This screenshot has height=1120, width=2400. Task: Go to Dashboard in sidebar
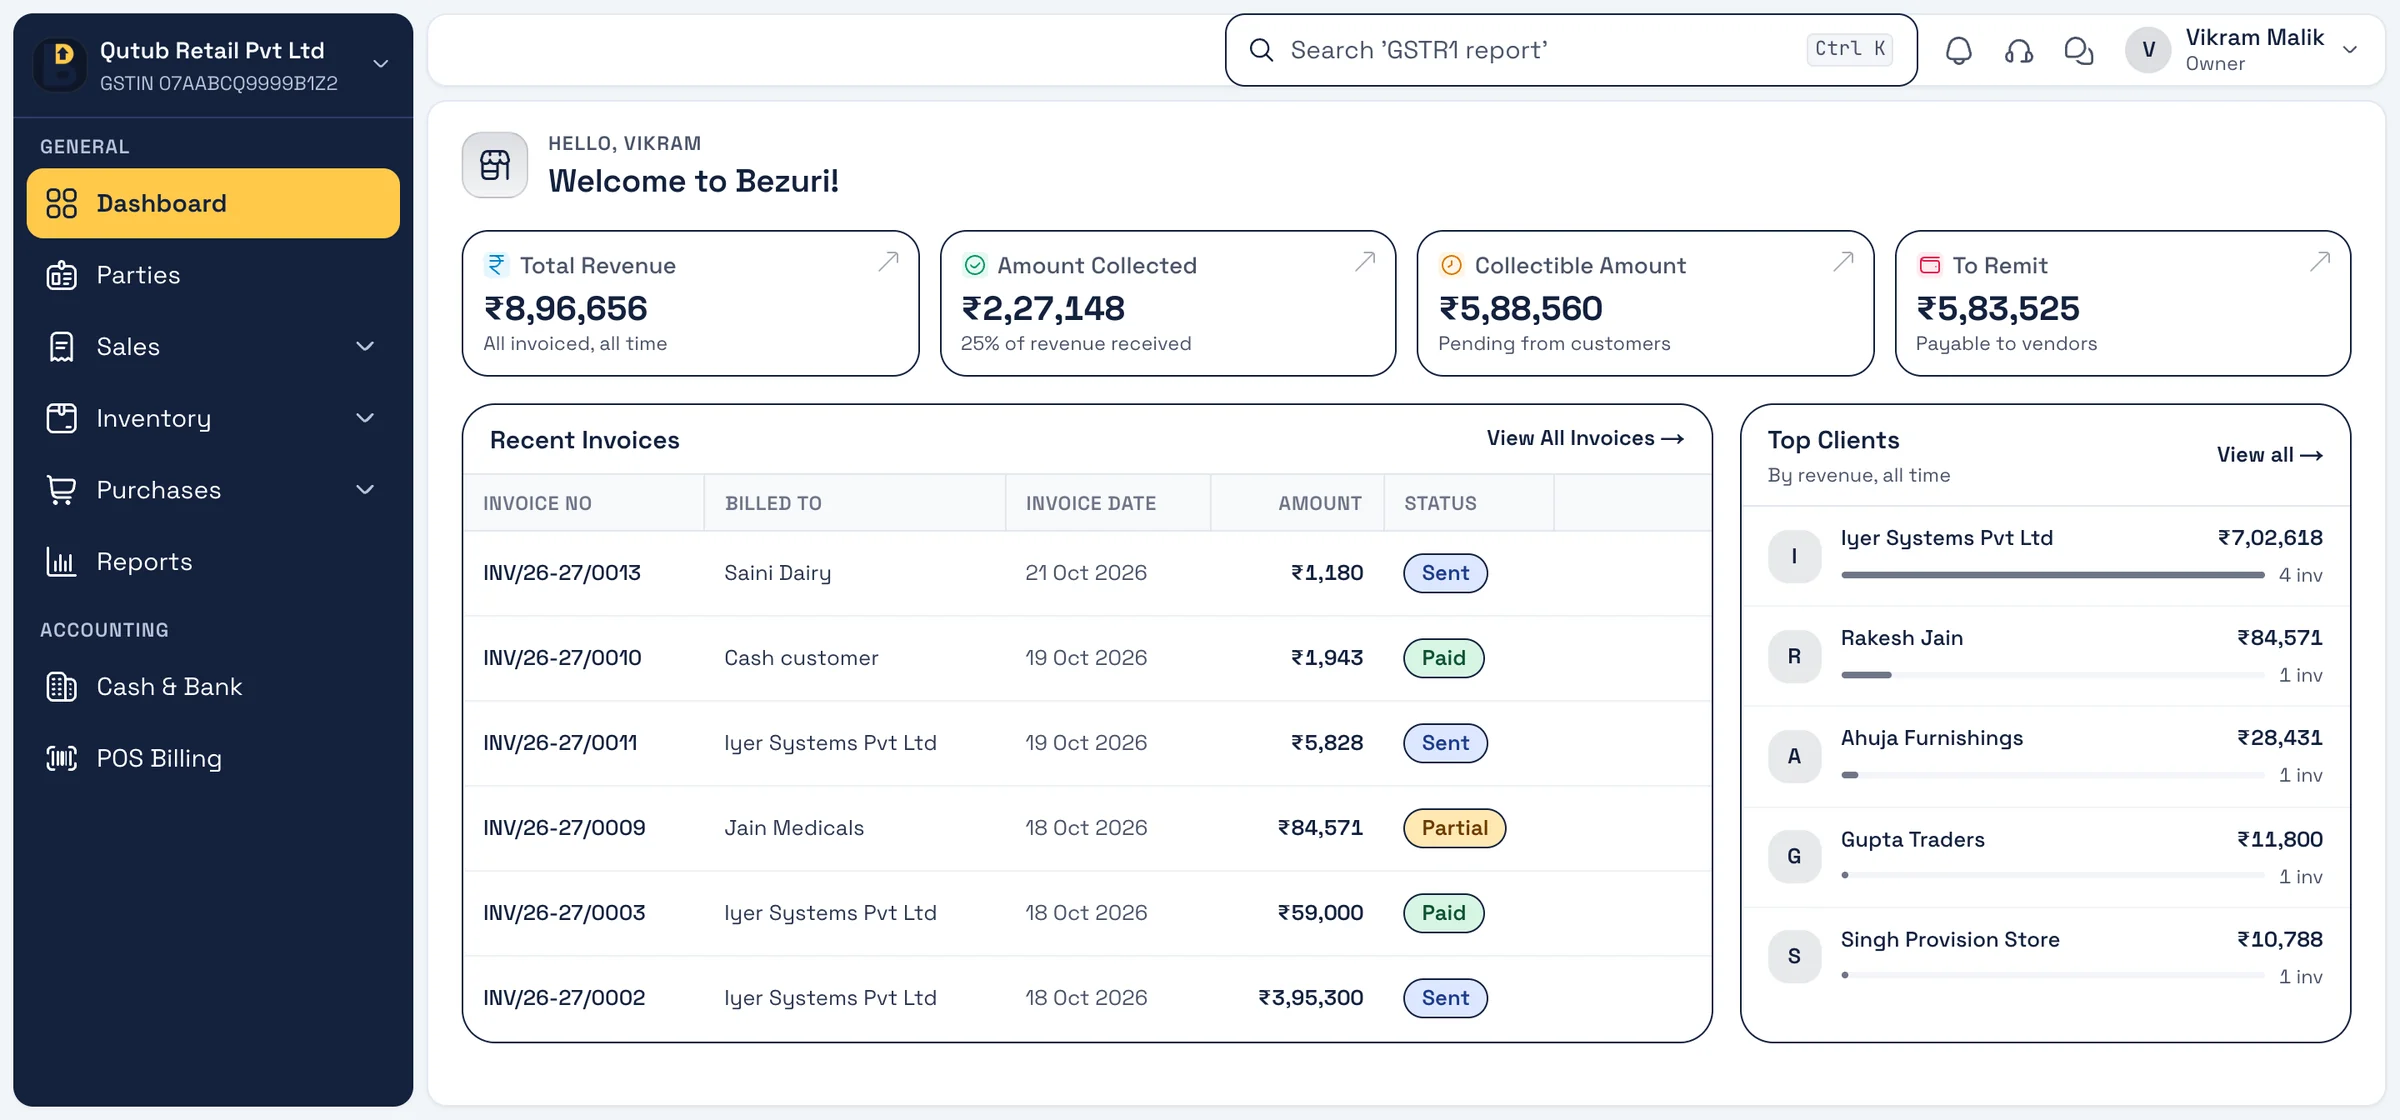(213, 203)
